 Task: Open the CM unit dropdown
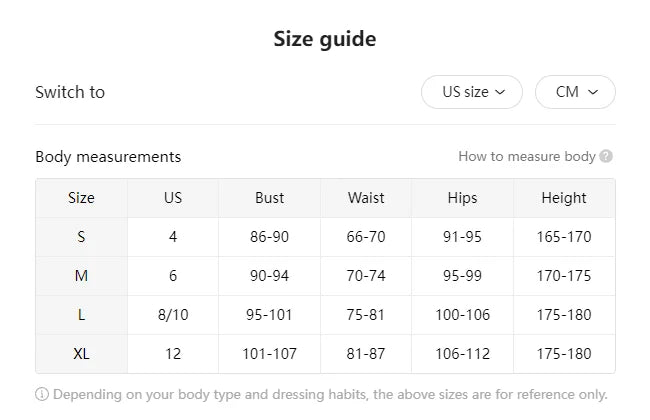click(x=575, y=92)
